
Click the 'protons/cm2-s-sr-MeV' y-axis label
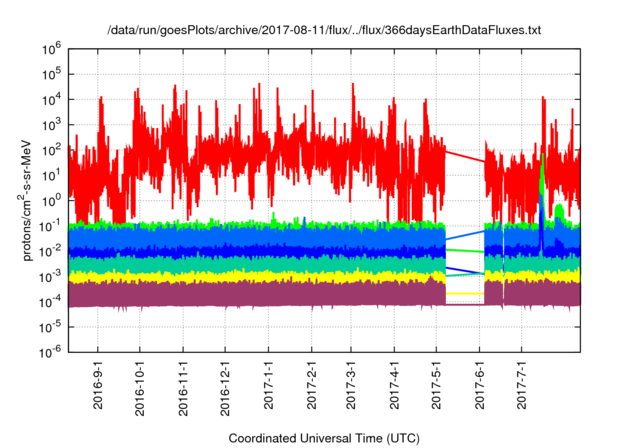[31, 198]
